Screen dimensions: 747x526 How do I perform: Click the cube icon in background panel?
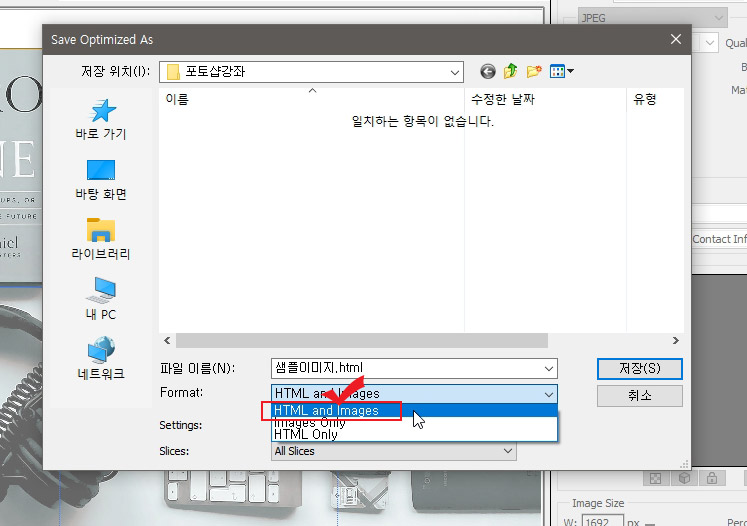coord(684,478)
